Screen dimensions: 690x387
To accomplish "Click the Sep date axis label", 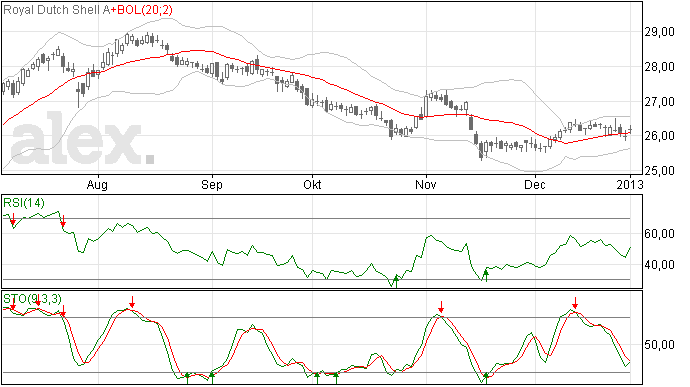I will coord(212,185).
